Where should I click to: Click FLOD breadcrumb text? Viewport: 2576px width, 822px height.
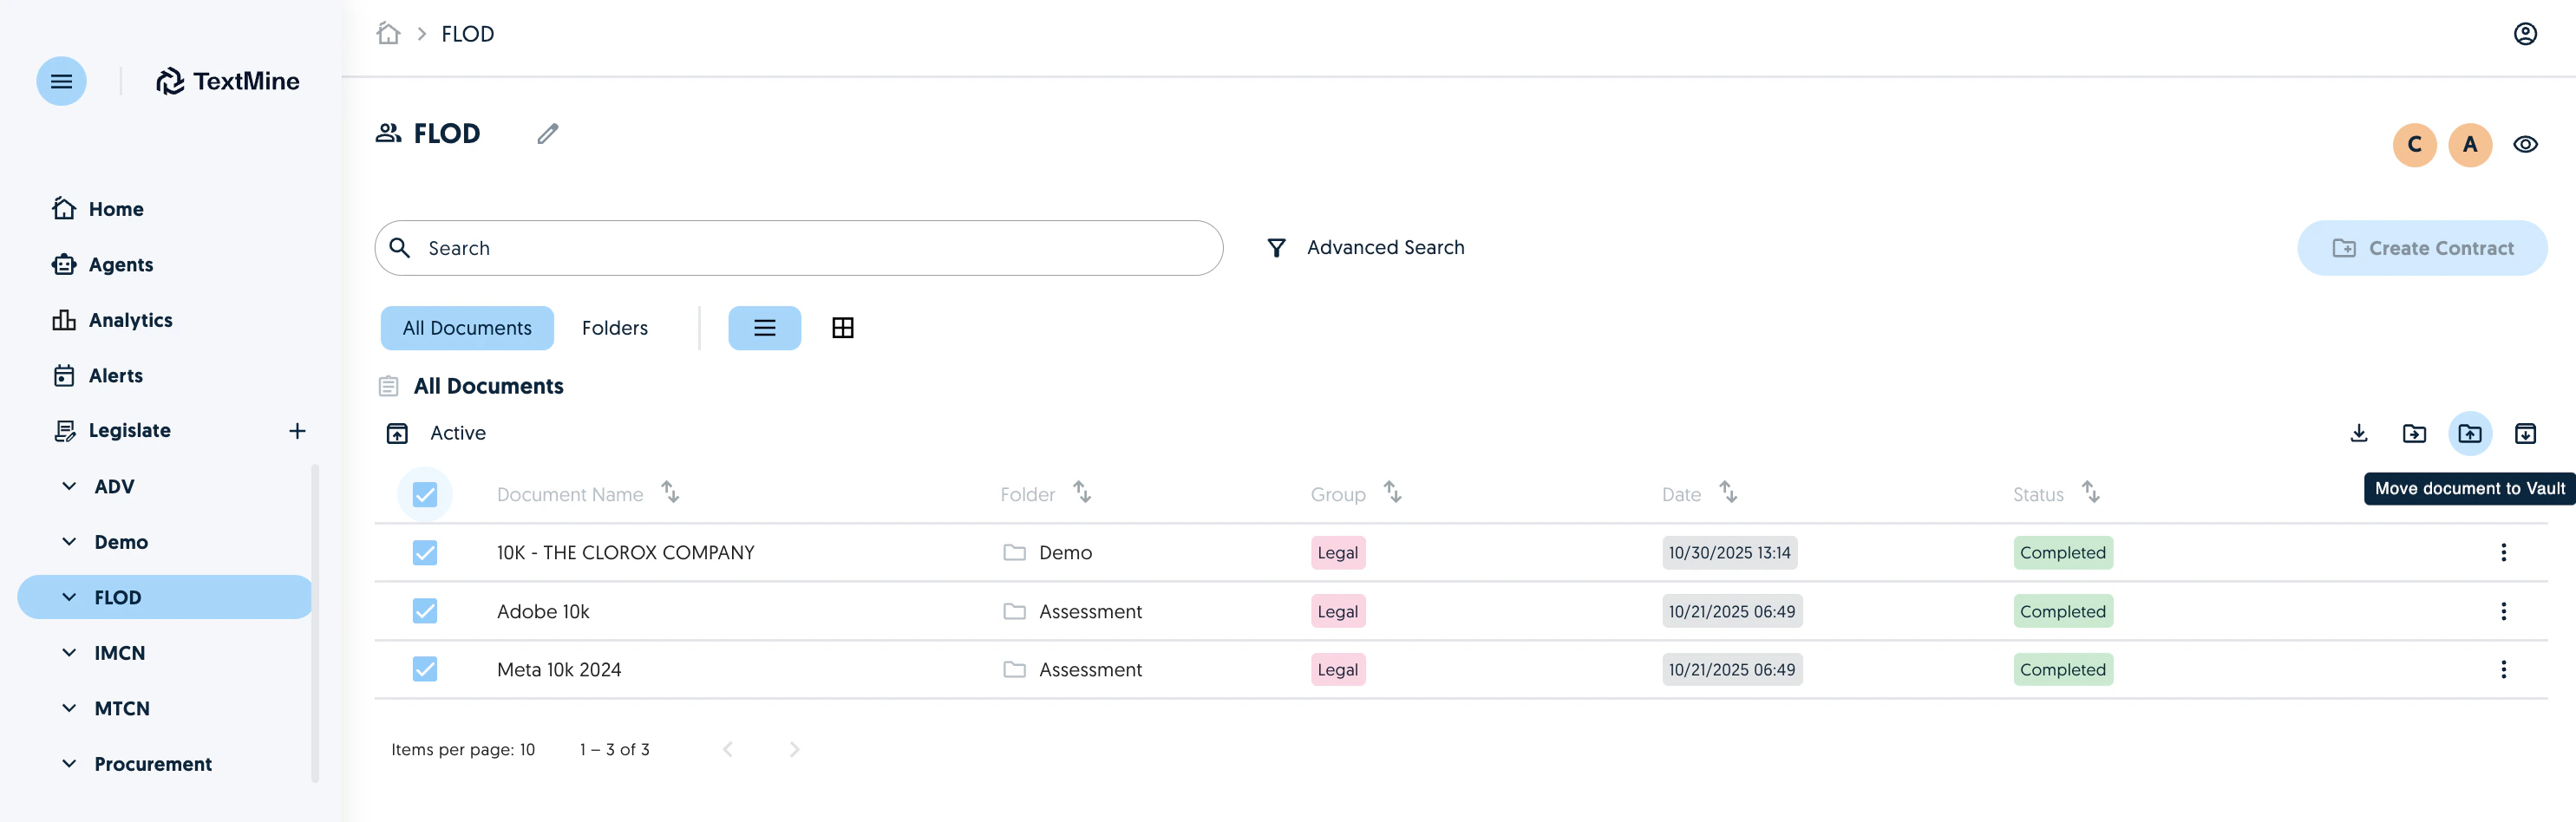pyautogui.click(x=467, y=34)
